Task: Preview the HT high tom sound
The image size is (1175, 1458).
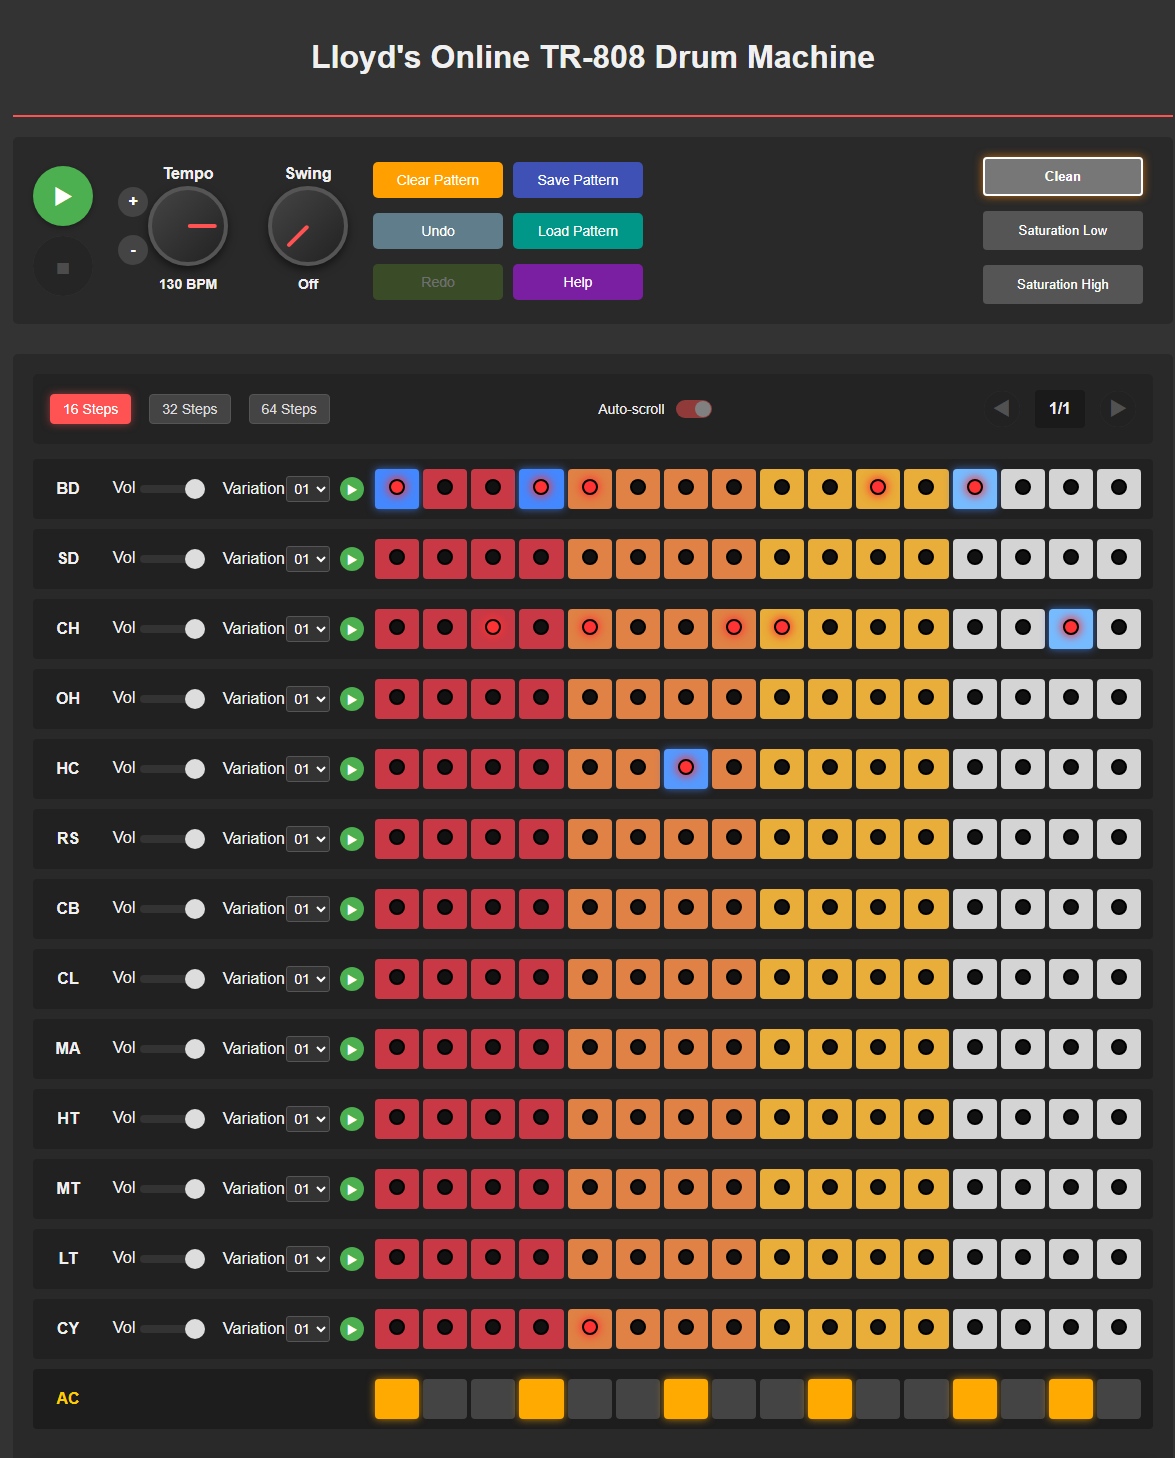Action: [352, 1119]
